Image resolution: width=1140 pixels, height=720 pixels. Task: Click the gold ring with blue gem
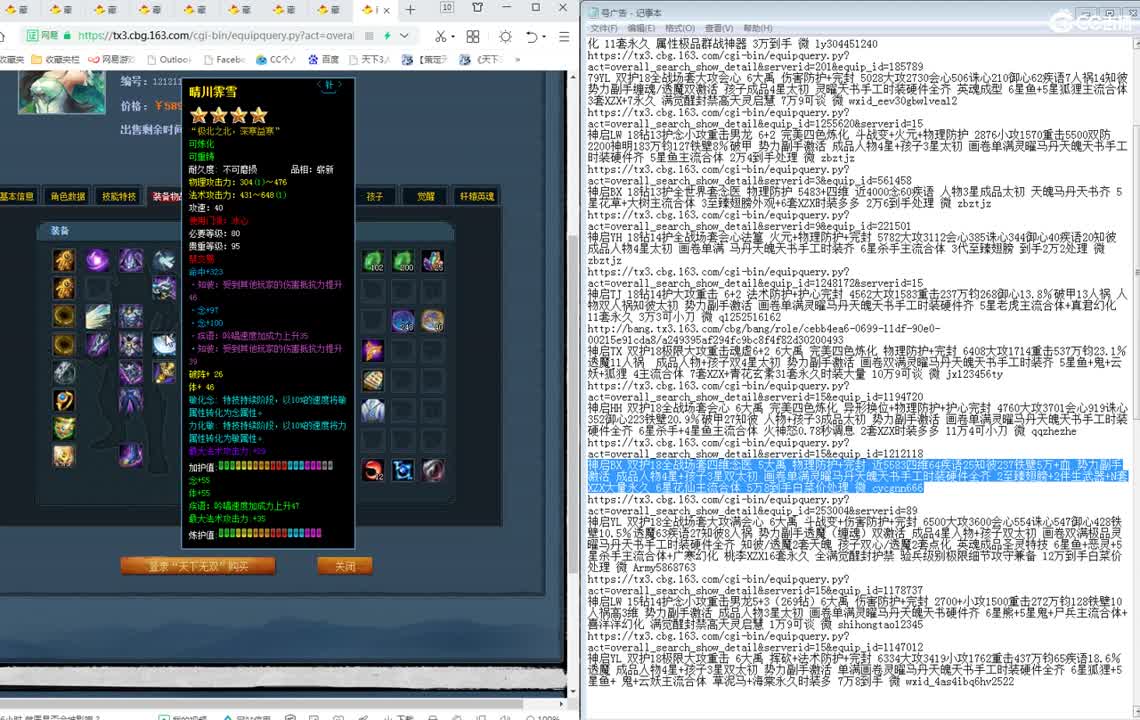tap(64, 401)
